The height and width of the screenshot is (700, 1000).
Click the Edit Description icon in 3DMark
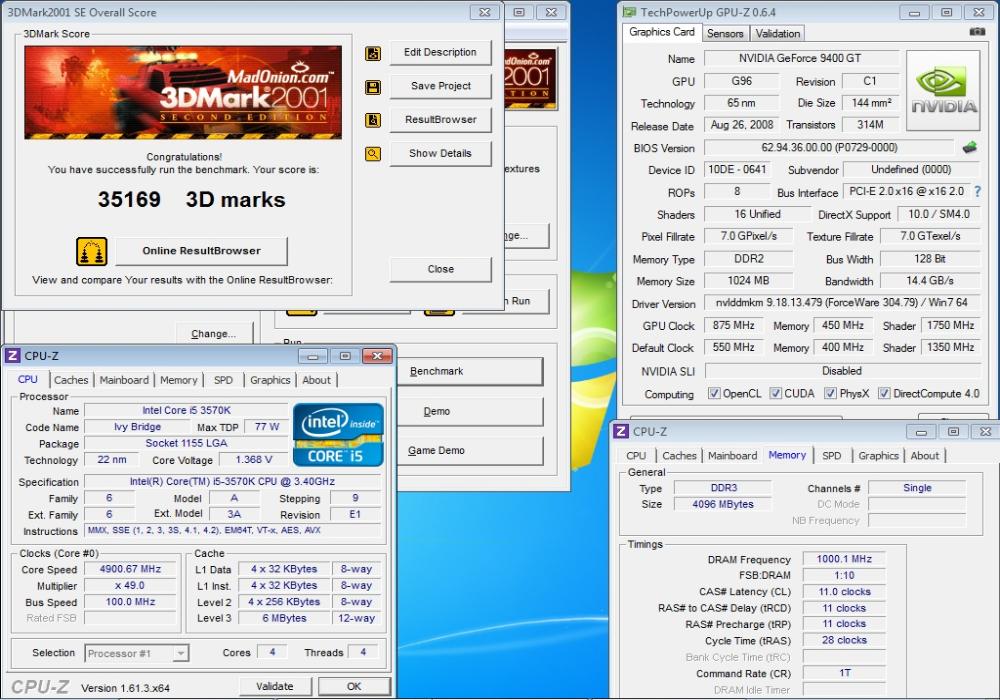click(373, 54)
